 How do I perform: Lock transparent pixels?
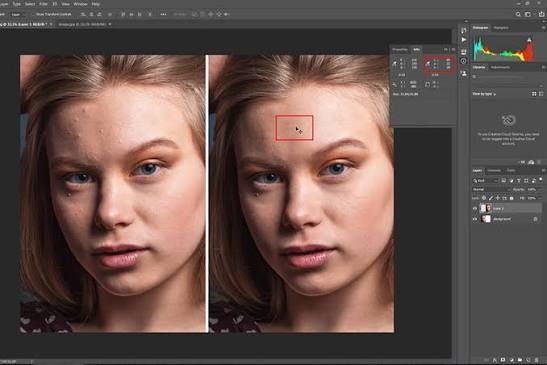484,198
